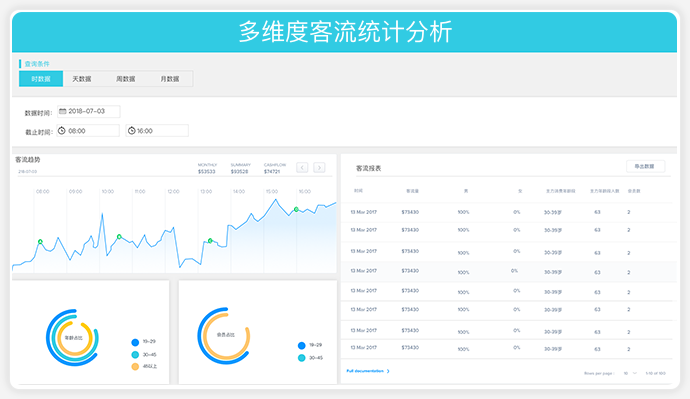Click the blue 19-29 dot in age legend
The image size is (690, 399).
(x=135, y=342)
